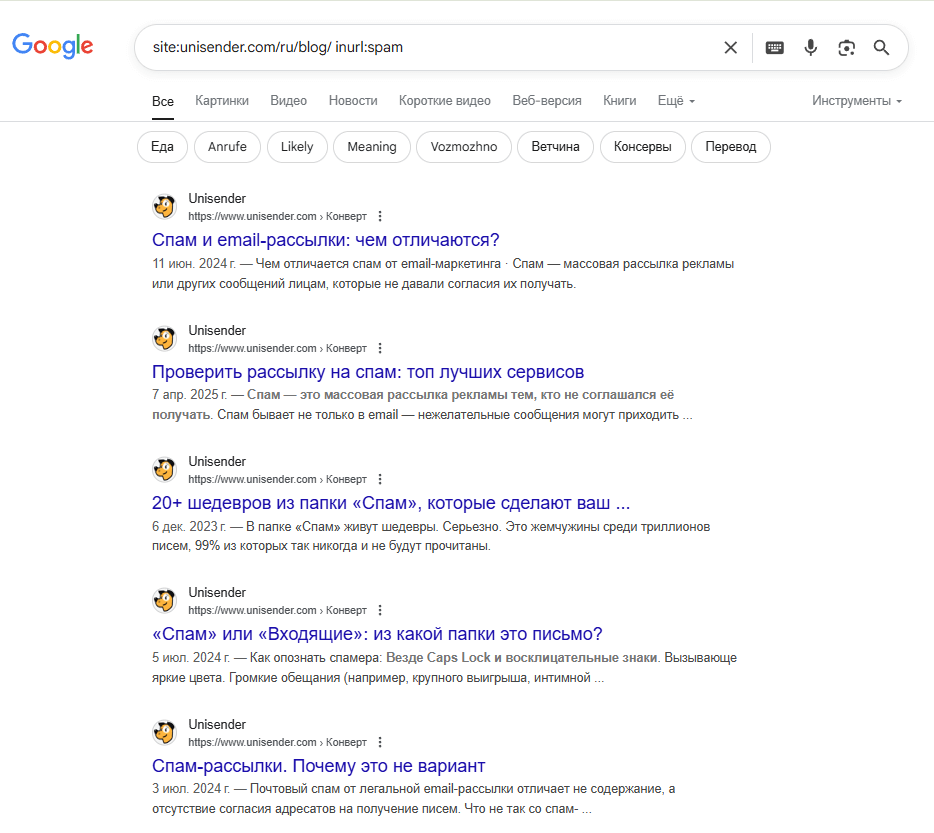Clear the search query with the X icon

[730, 48]
